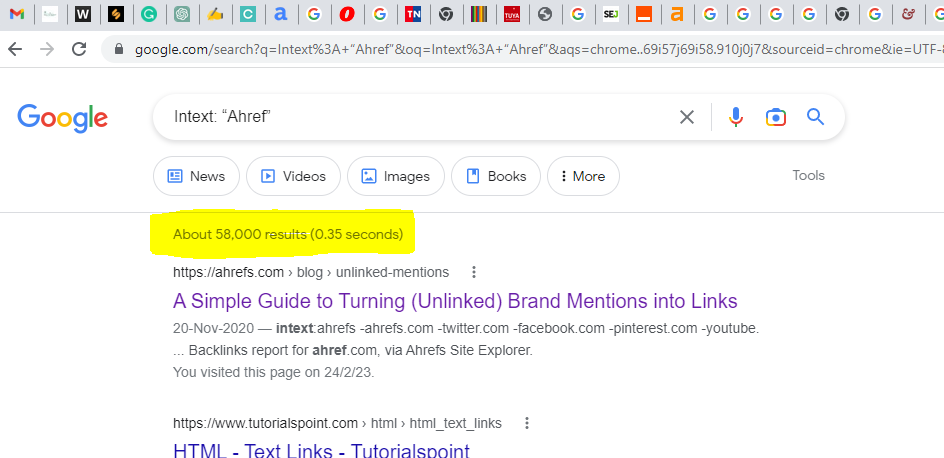
Task: Open "A Simple Guide to Turning (Unlinked) Brand Mentions" link
Action: click(455, 300)
